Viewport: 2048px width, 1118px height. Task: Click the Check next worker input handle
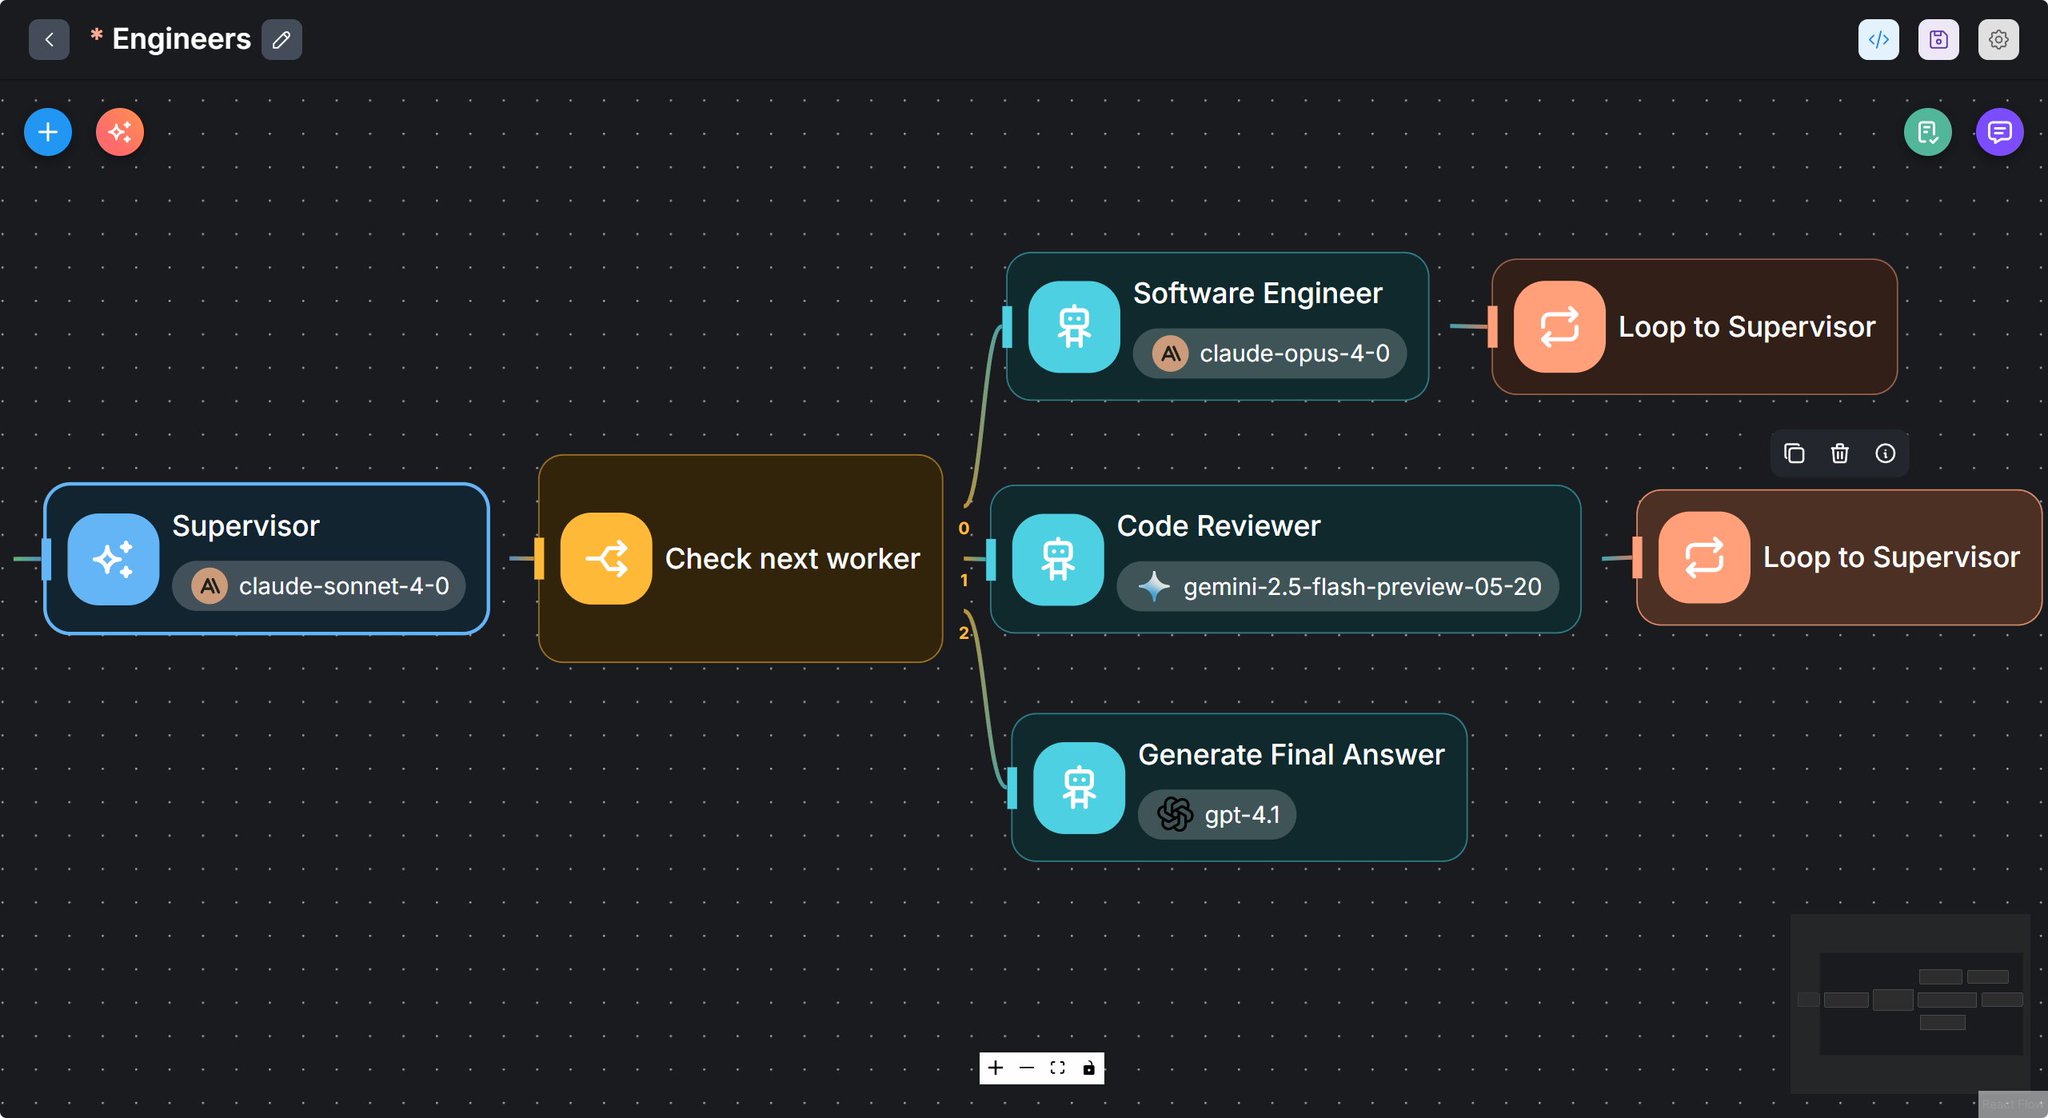(540, 559)
